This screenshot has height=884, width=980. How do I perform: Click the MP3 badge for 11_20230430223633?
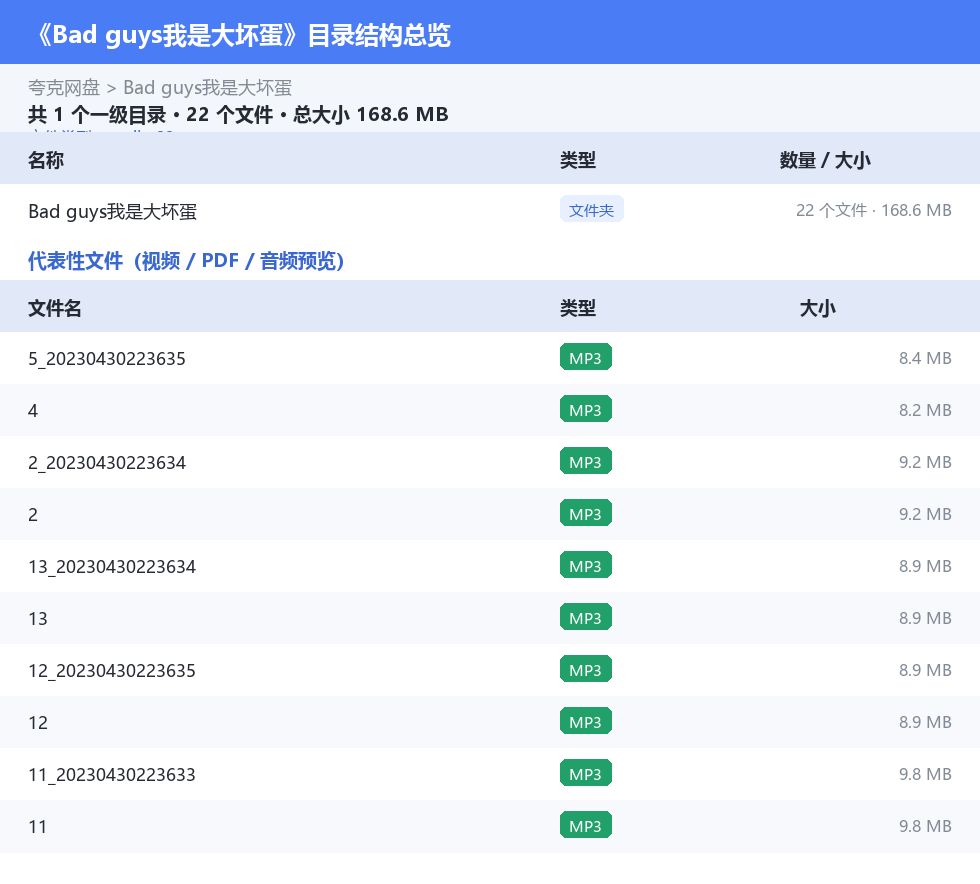click(586, 773)
